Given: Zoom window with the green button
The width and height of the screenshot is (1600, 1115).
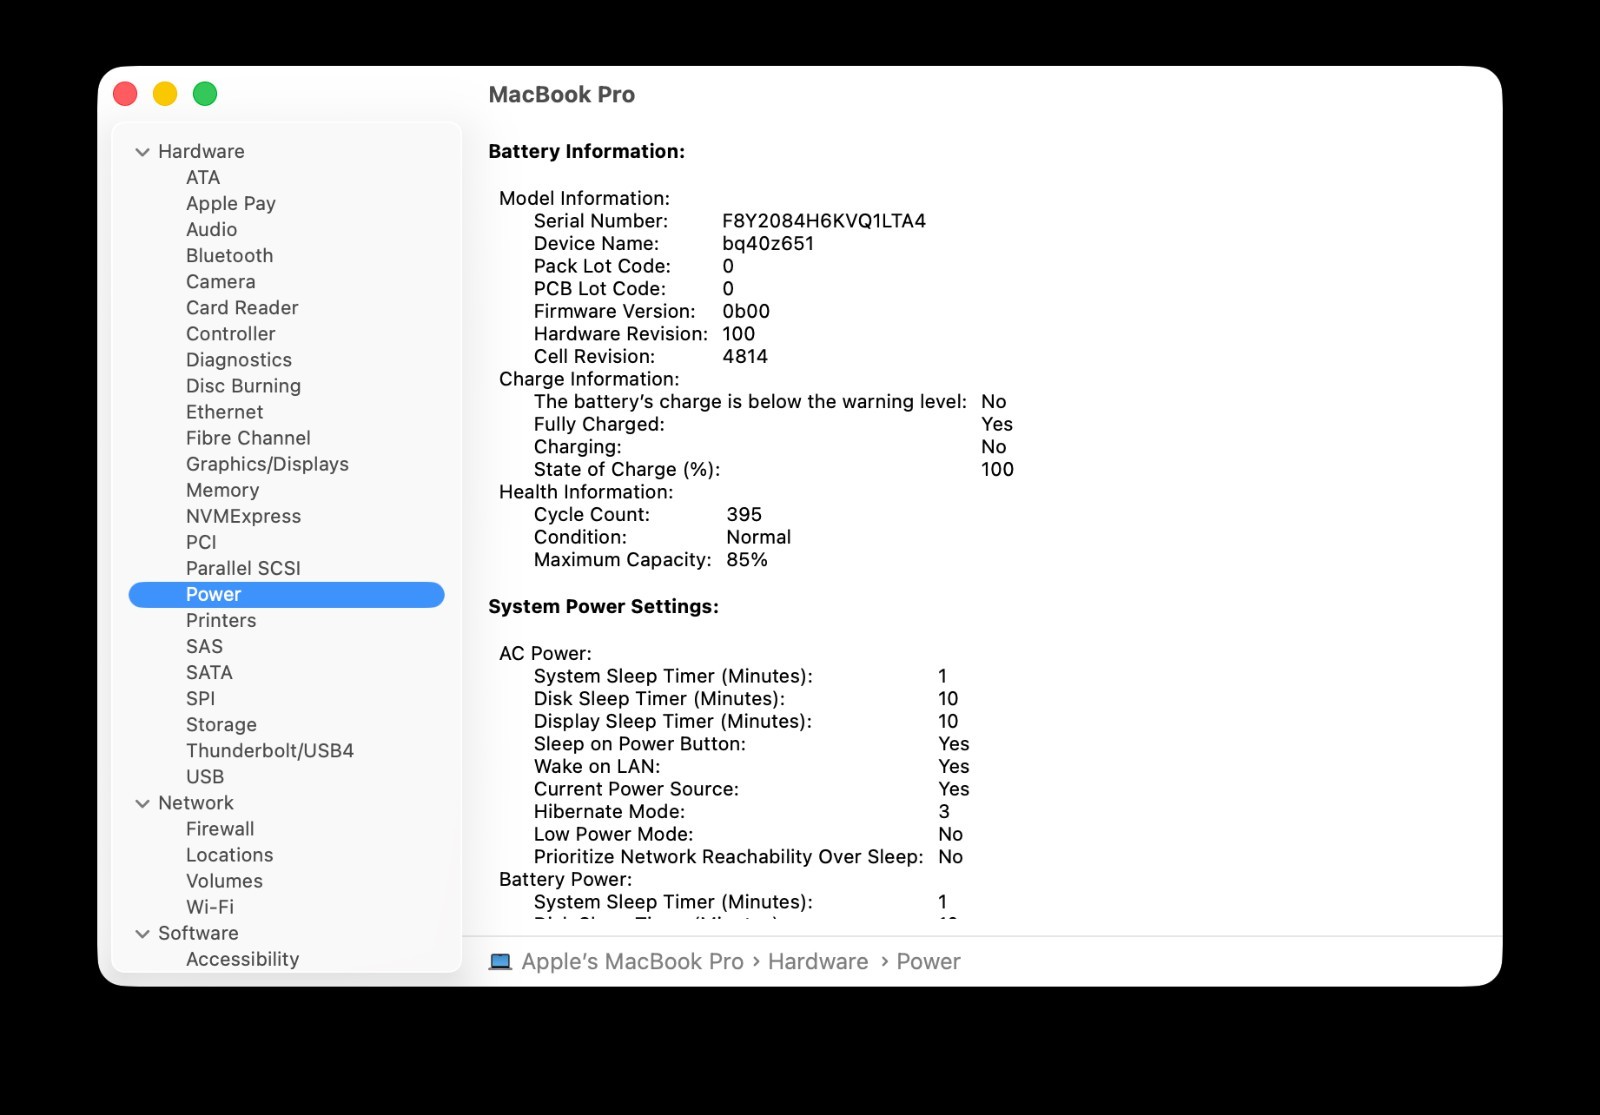Looking at the screenshot, I should (x=205, y=94).
